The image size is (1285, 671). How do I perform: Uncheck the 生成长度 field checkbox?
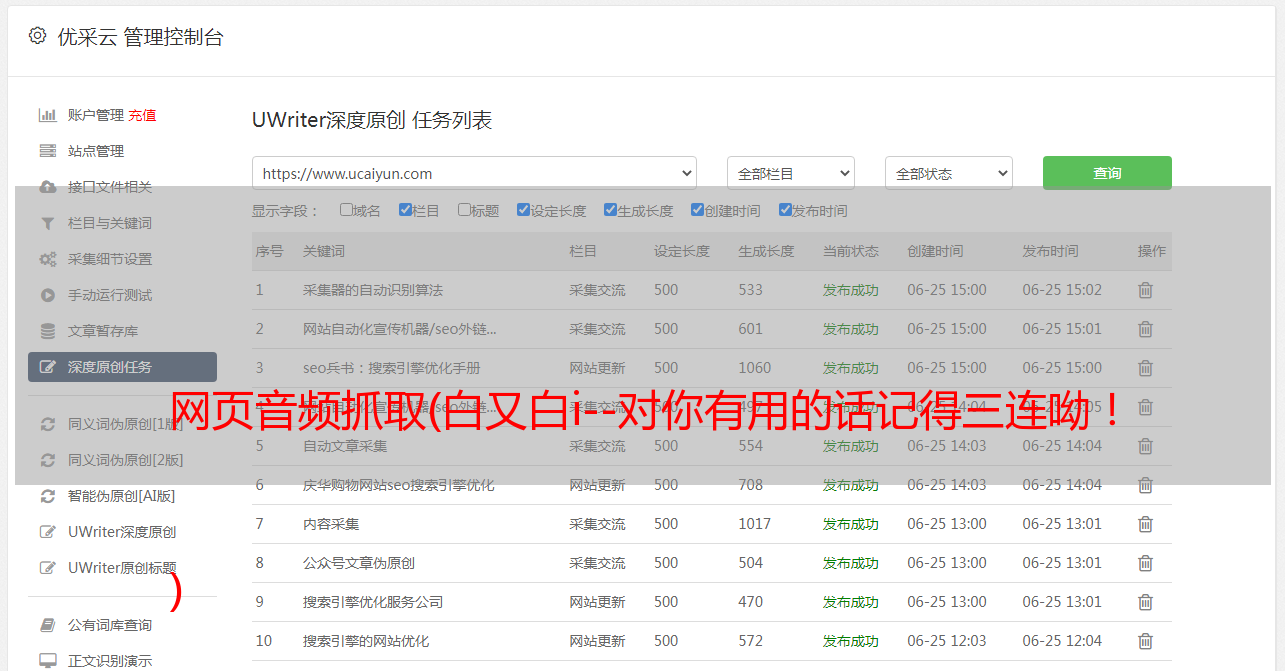point(610,210)
